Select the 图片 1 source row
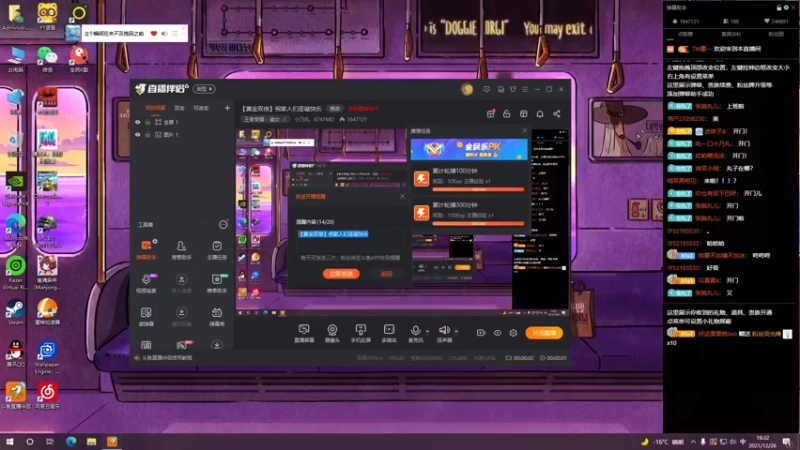Image resolution: width=800 pixels, height=450 pixels. click(182, 135)
